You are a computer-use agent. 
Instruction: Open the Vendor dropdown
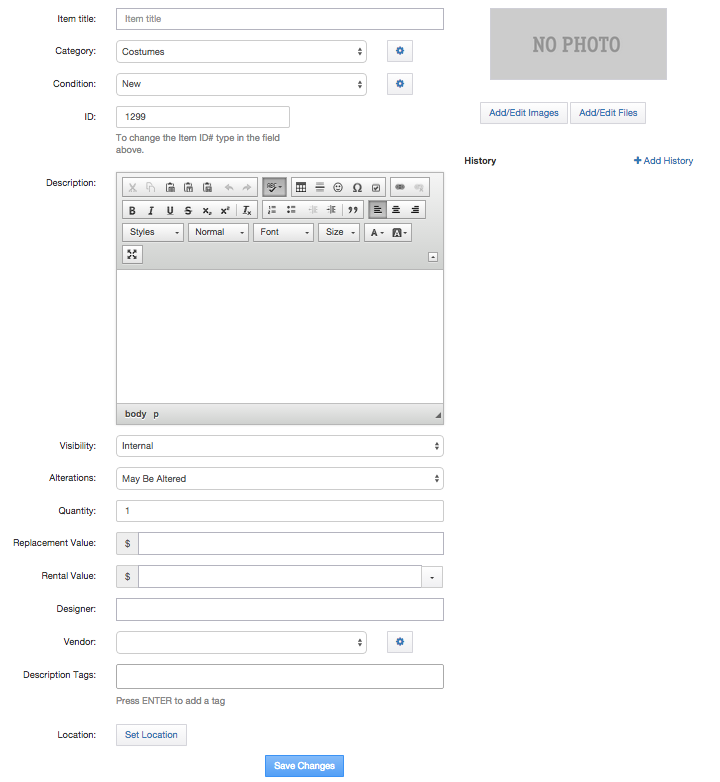coord(241,642)
